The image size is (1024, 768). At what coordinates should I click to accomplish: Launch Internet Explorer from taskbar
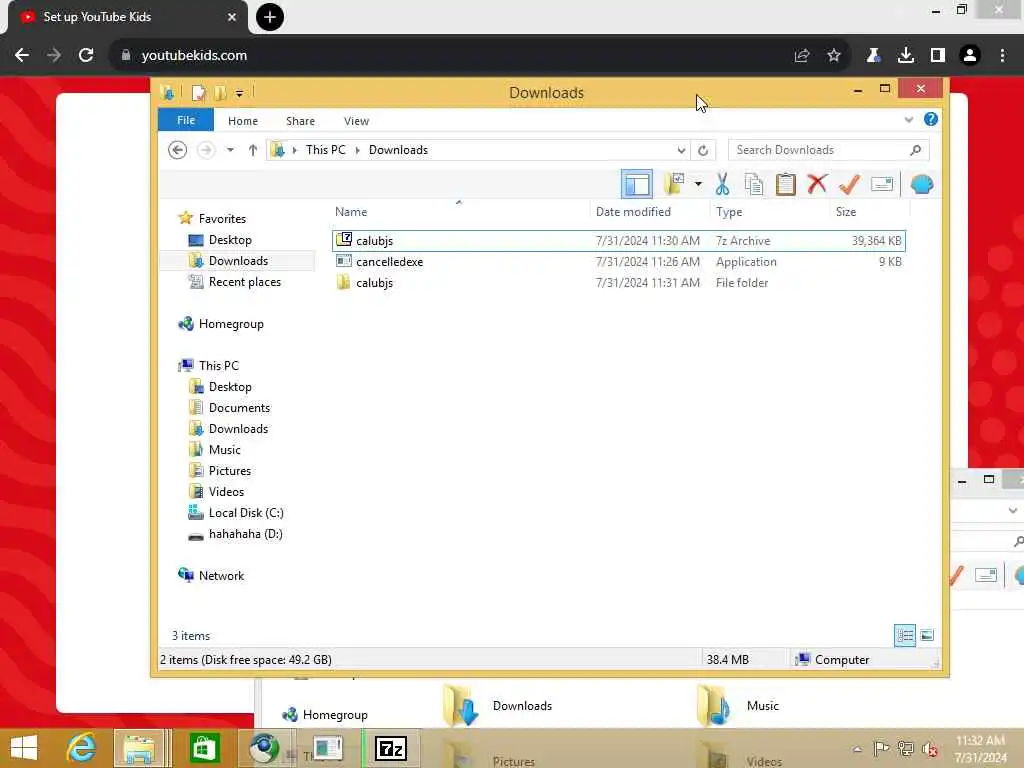[x=81, y=748]
